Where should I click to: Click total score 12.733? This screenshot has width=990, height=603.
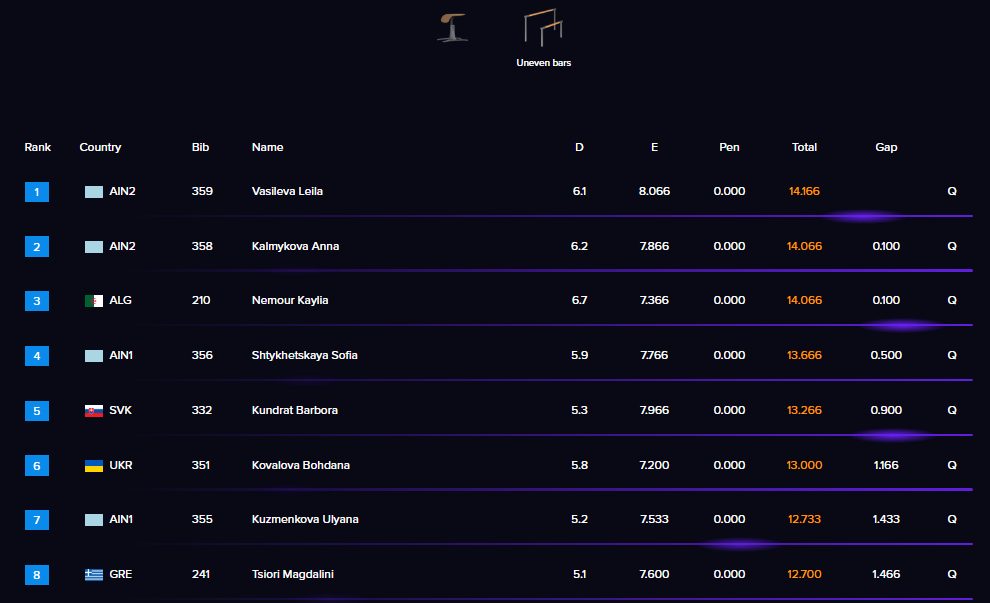pos(804,520)
